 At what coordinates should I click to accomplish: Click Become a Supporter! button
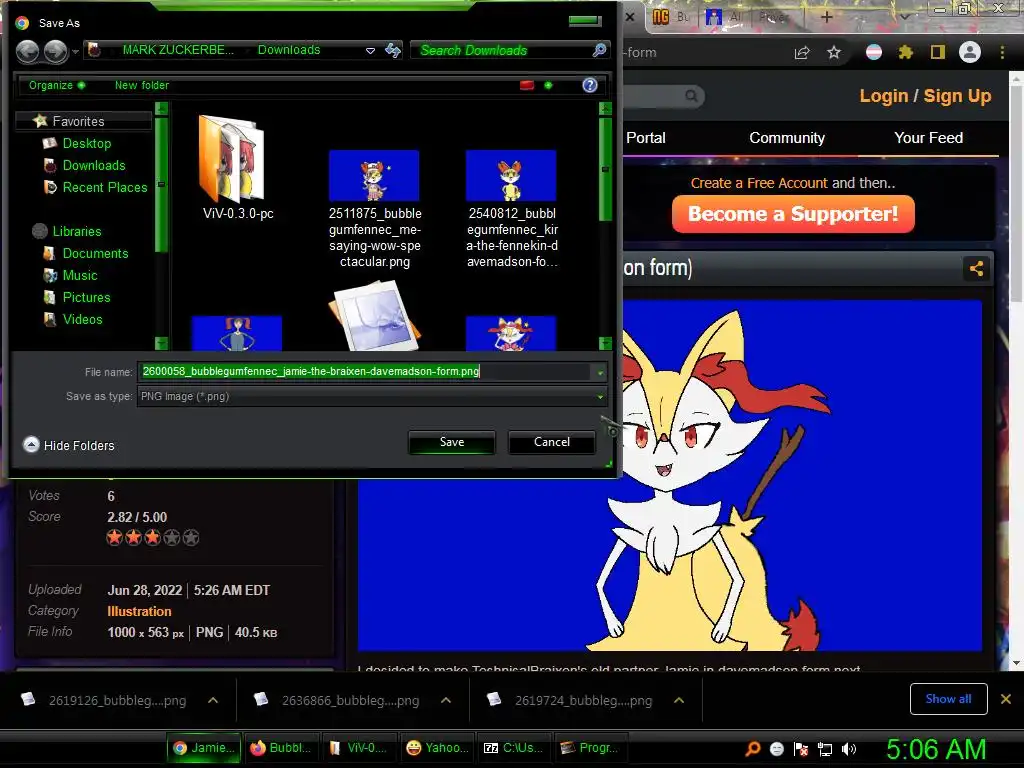(793, 214)
